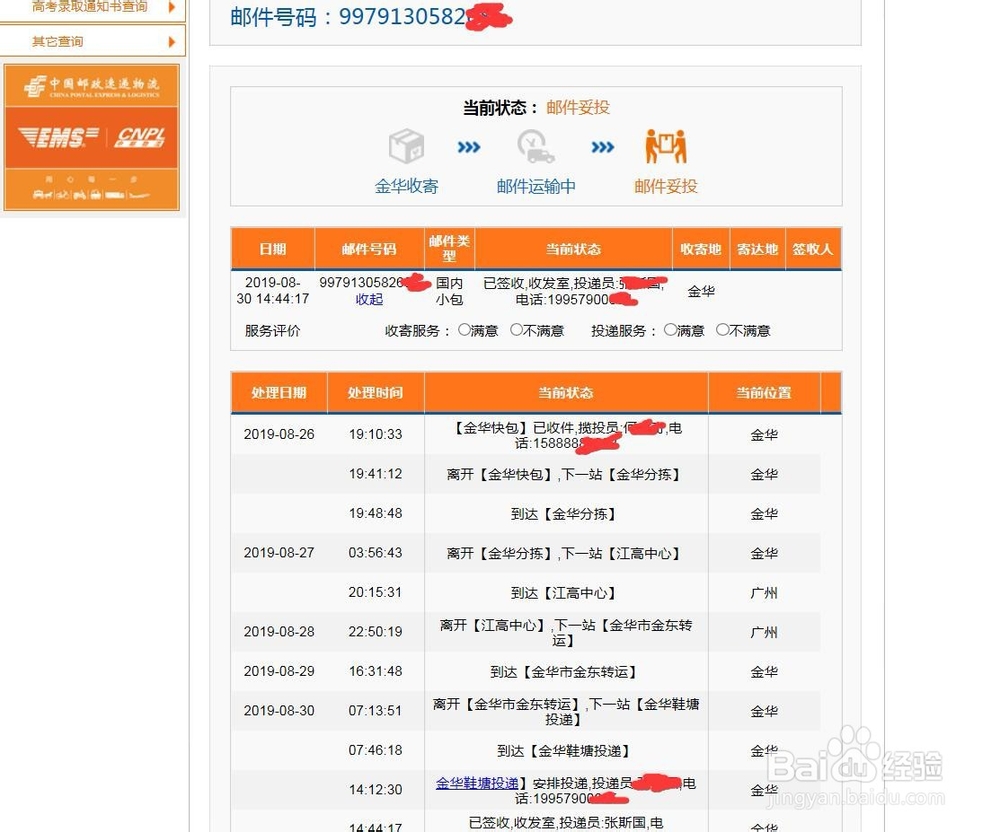Click the 金华收寄 package box icon
The height and width of the screenshot is (832, 1000).
pos(406,147)
